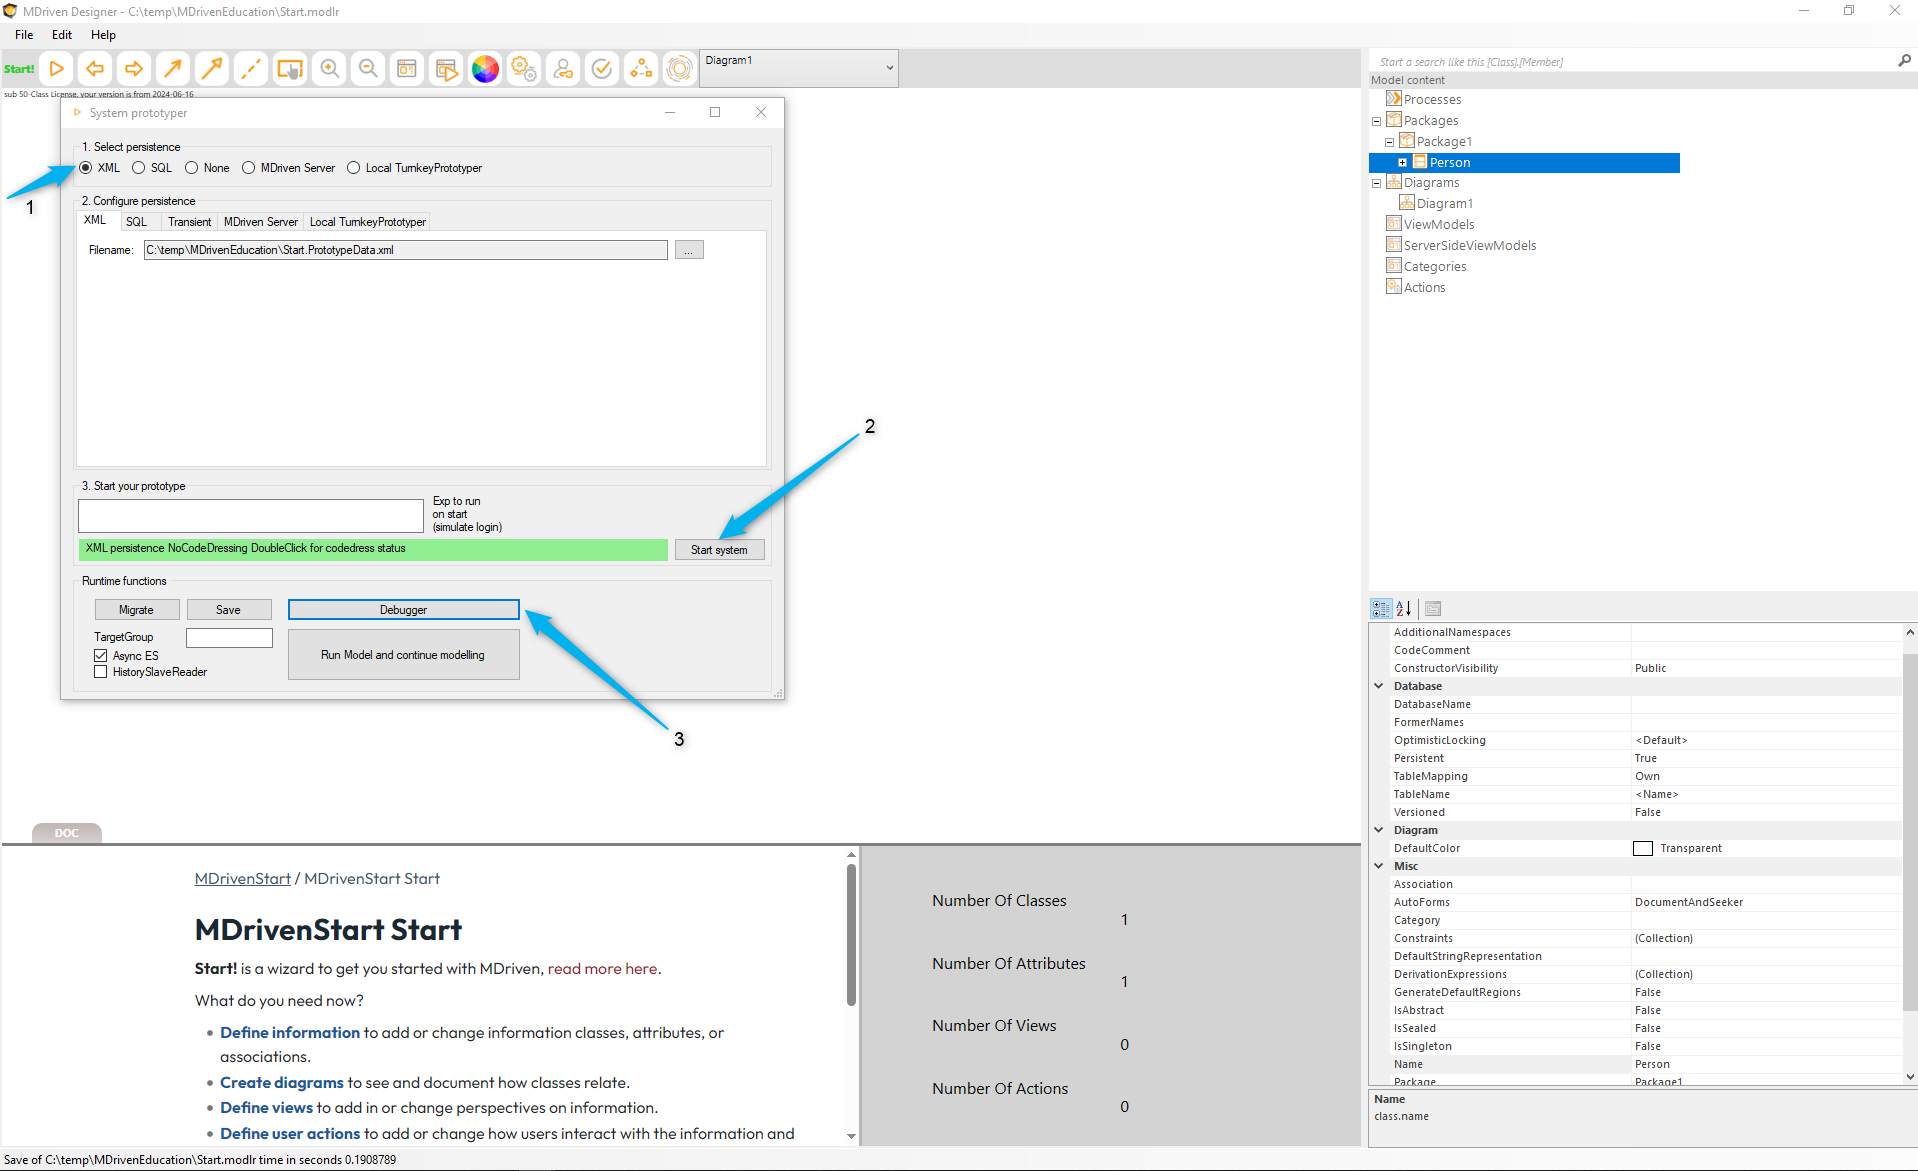Collapse the Database property category
This screenshot has height=1171, width=1918.
click(x=1379, y=686)
